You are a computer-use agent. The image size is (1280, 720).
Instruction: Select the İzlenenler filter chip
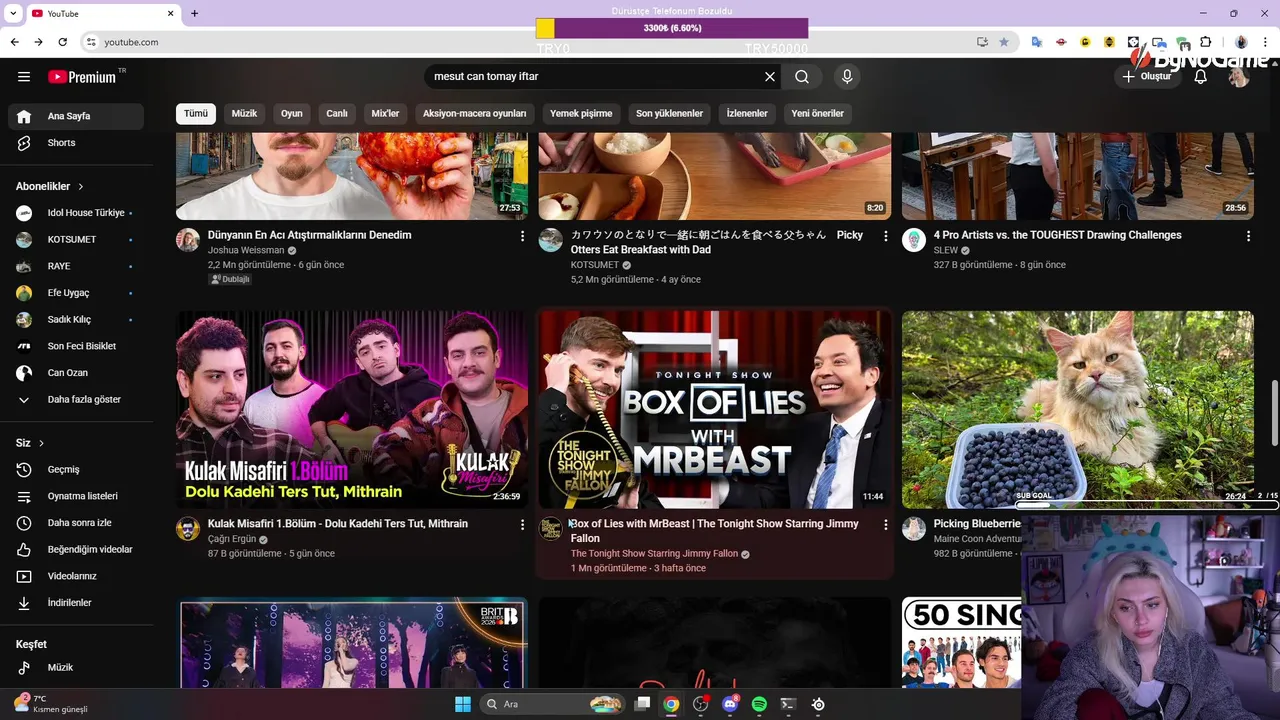coord(747,114)
